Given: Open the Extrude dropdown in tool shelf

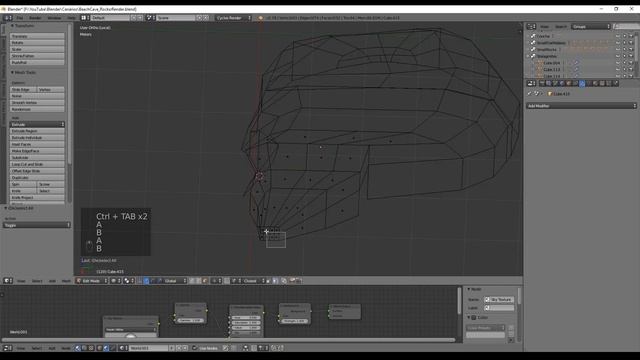Looking at the screenshot, I should point(37,124).
